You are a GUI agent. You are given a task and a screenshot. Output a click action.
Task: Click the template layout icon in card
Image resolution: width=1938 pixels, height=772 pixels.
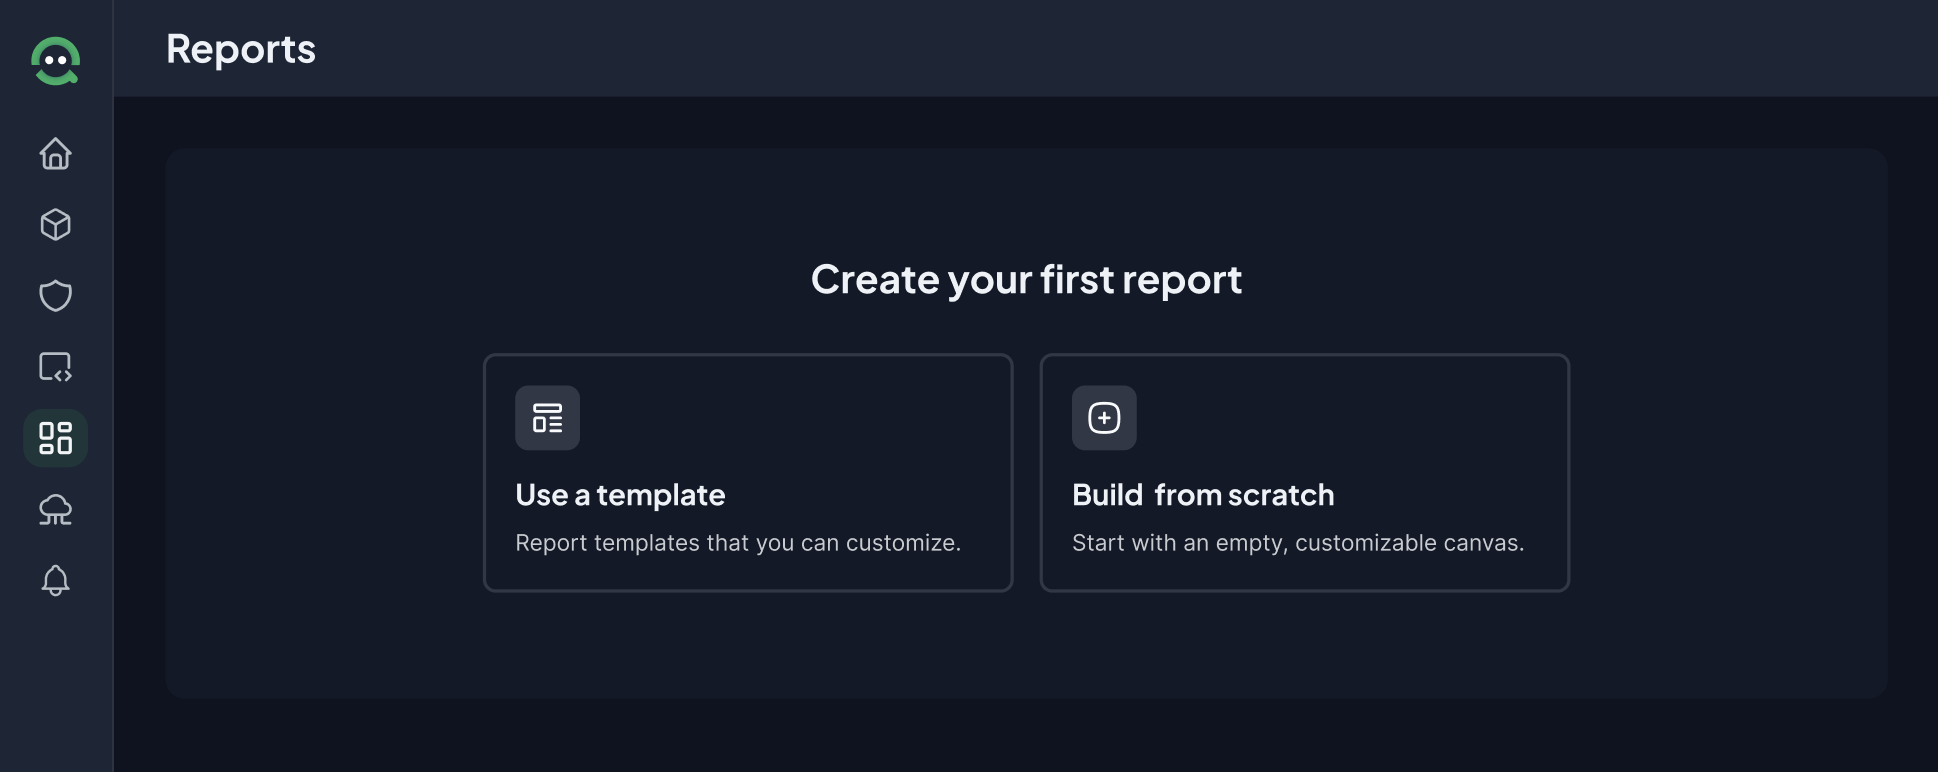tap(547, 418)
